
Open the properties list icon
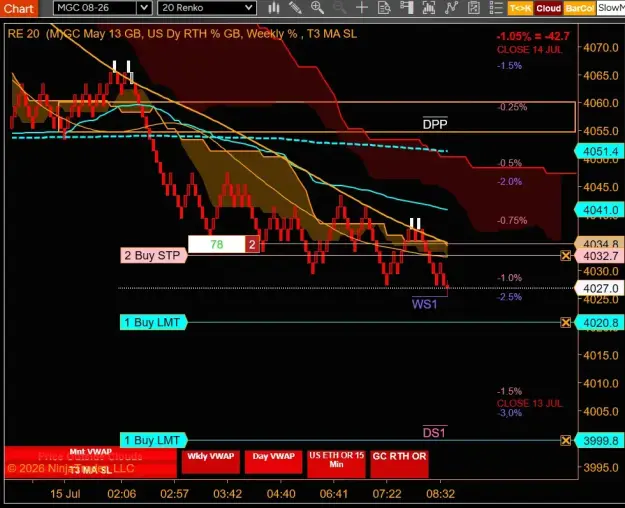[496, 8]
